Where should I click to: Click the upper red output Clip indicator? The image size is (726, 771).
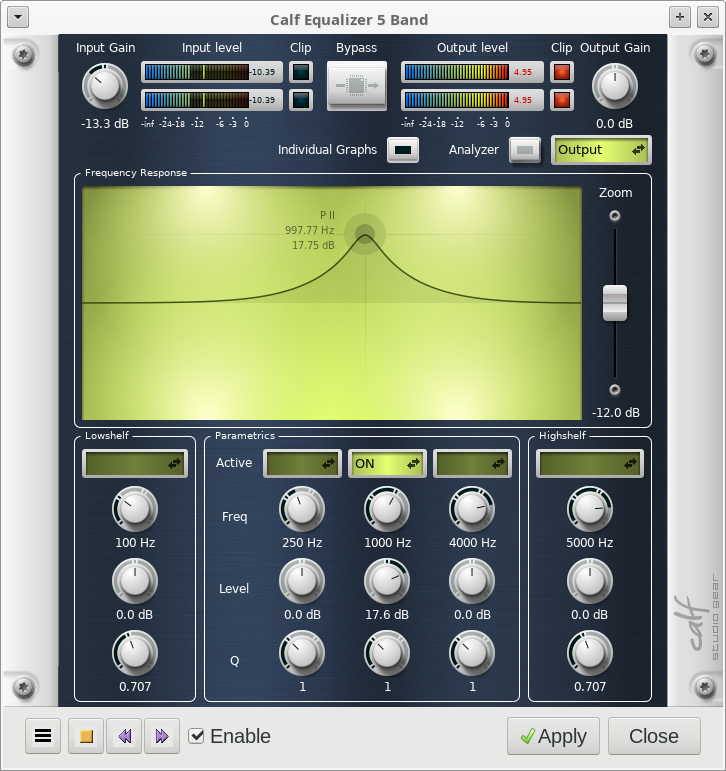point(562,72)
